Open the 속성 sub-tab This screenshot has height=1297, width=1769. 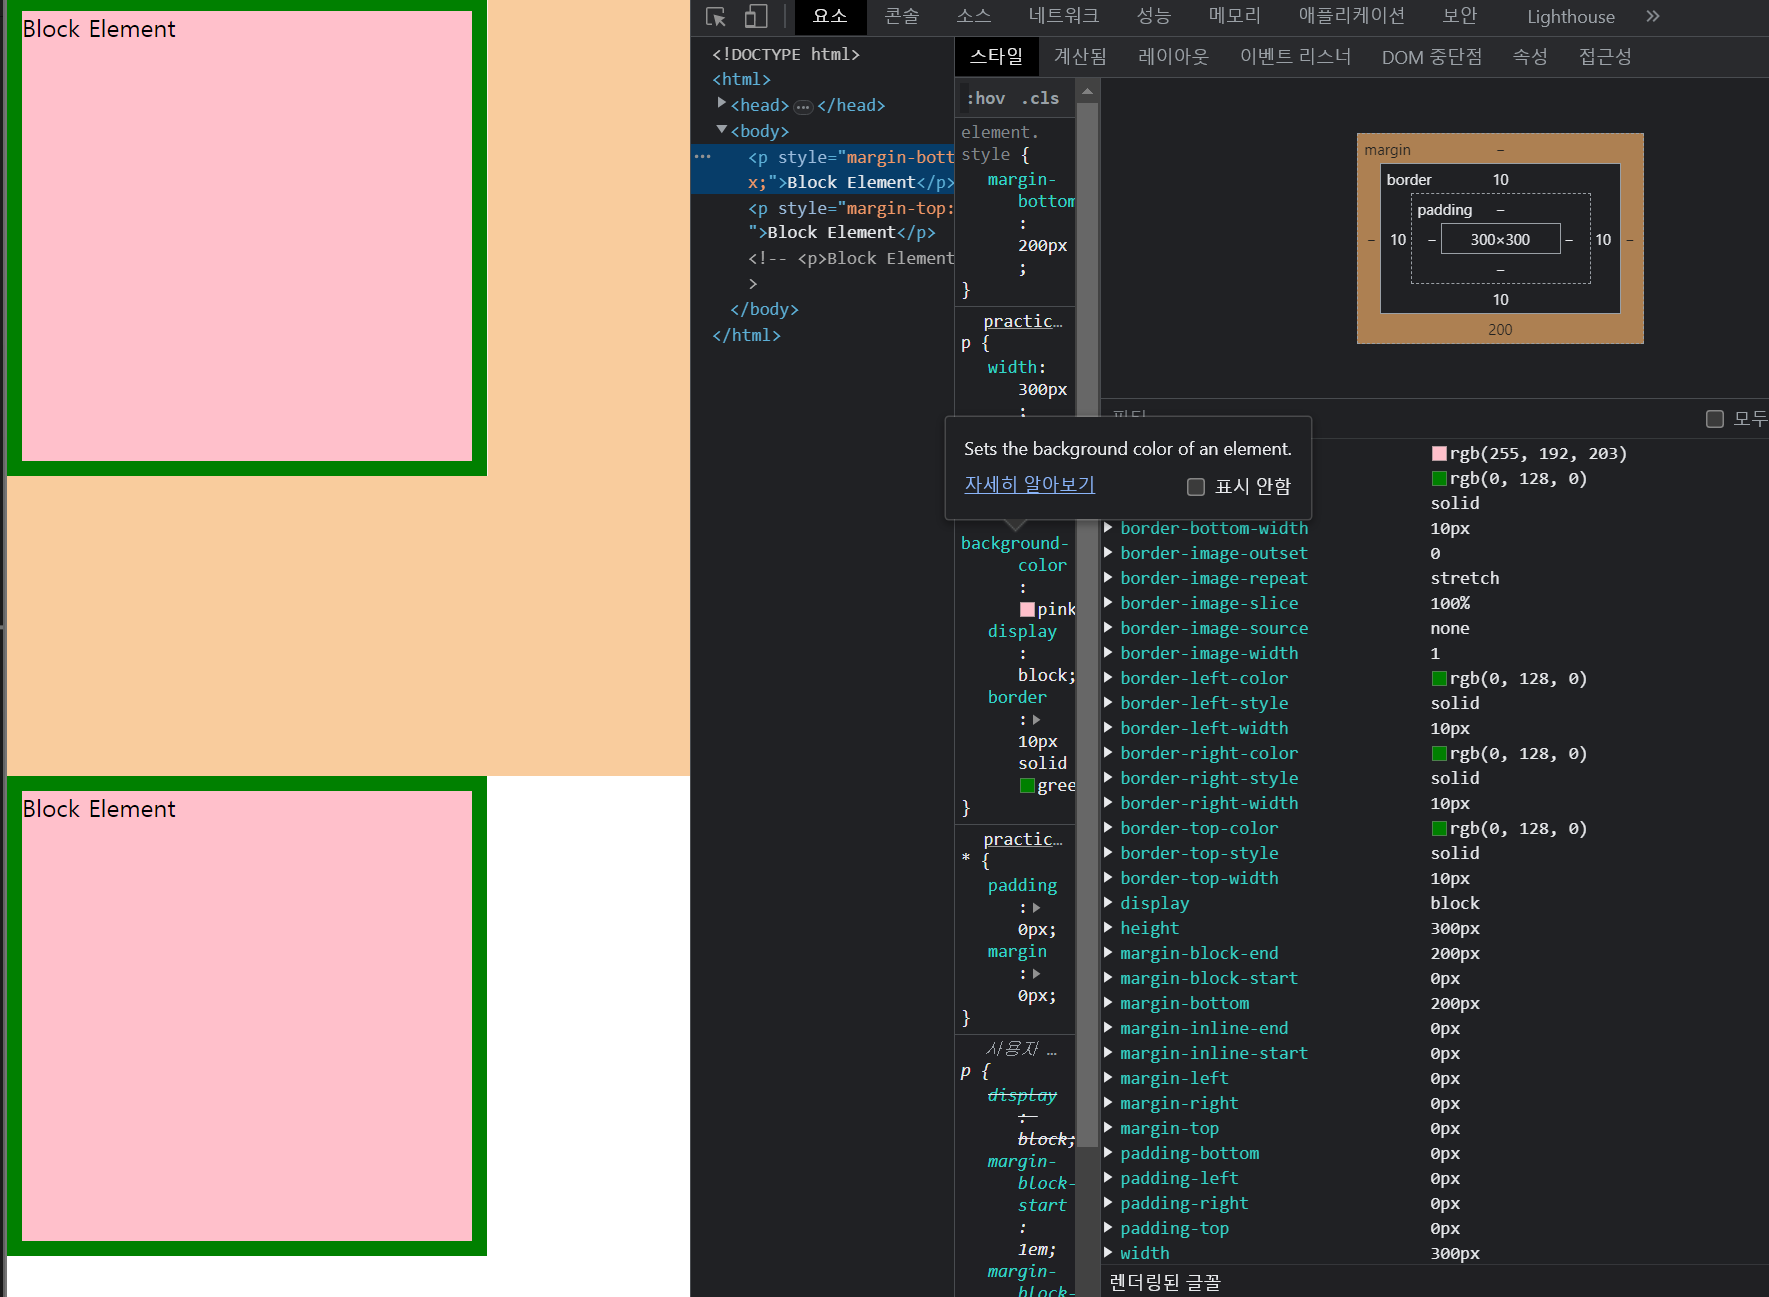(x=1530, y=57)
